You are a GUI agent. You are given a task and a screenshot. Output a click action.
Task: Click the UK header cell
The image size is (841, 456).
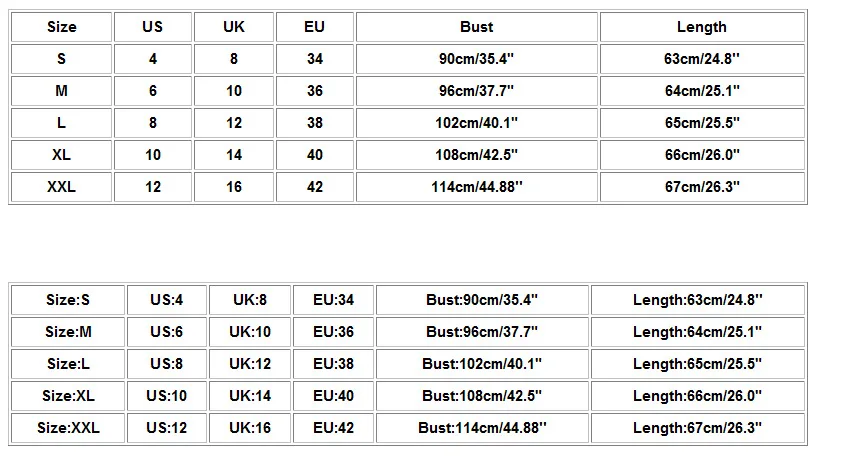233,27
